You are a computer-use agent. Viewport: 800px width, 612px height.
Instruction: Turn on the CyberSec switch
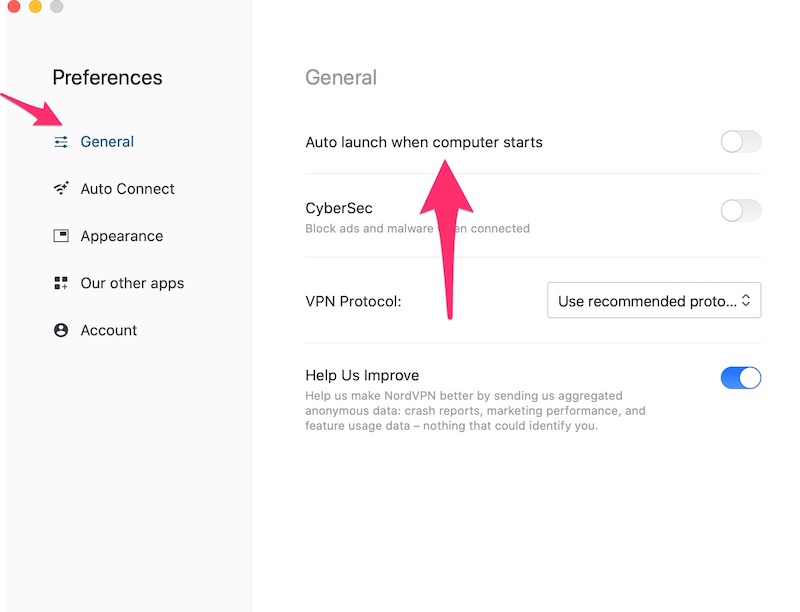click(740, 210)
